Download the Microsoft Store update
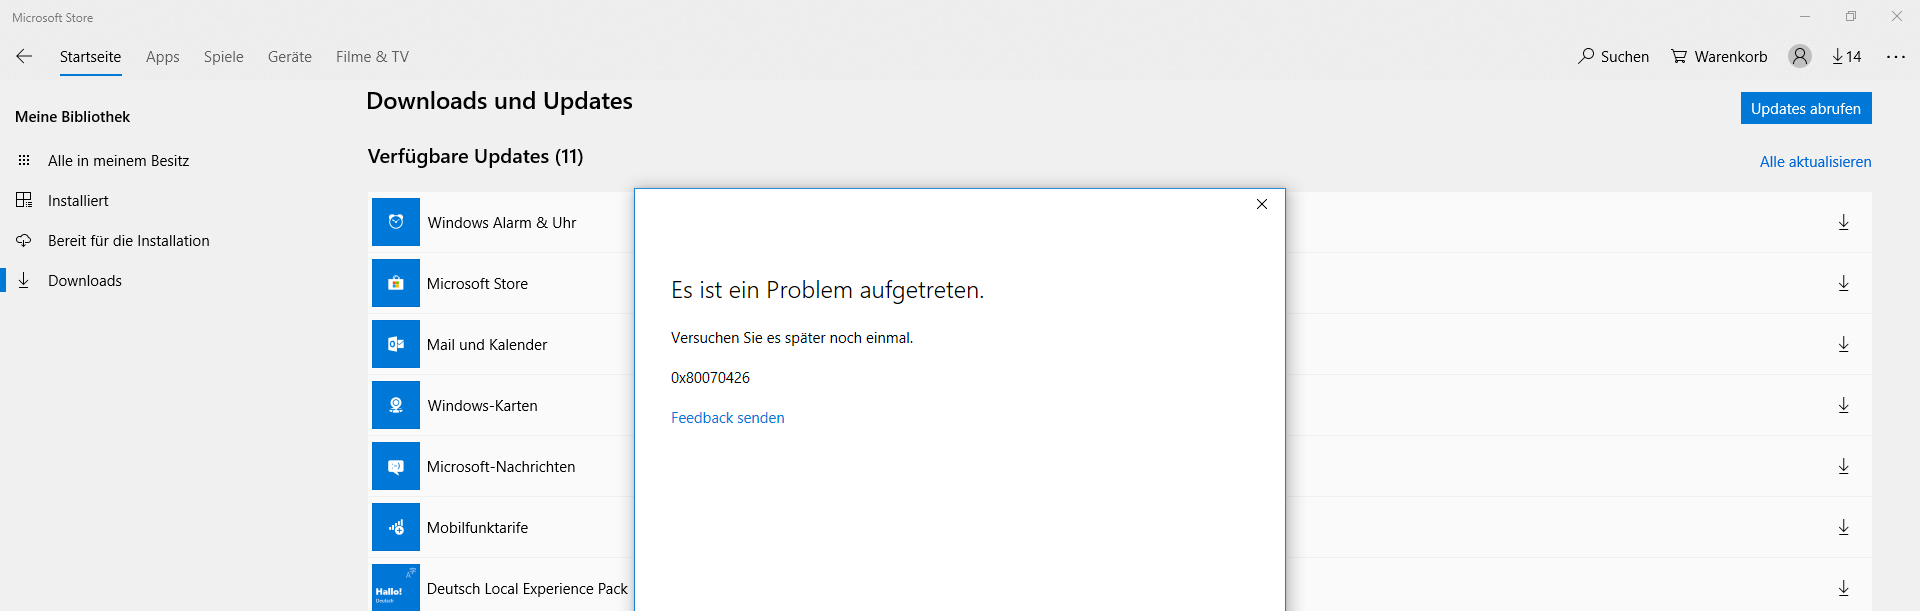Image resolution: width=1920 pixels, height=611 pixels. [1844, 283]
